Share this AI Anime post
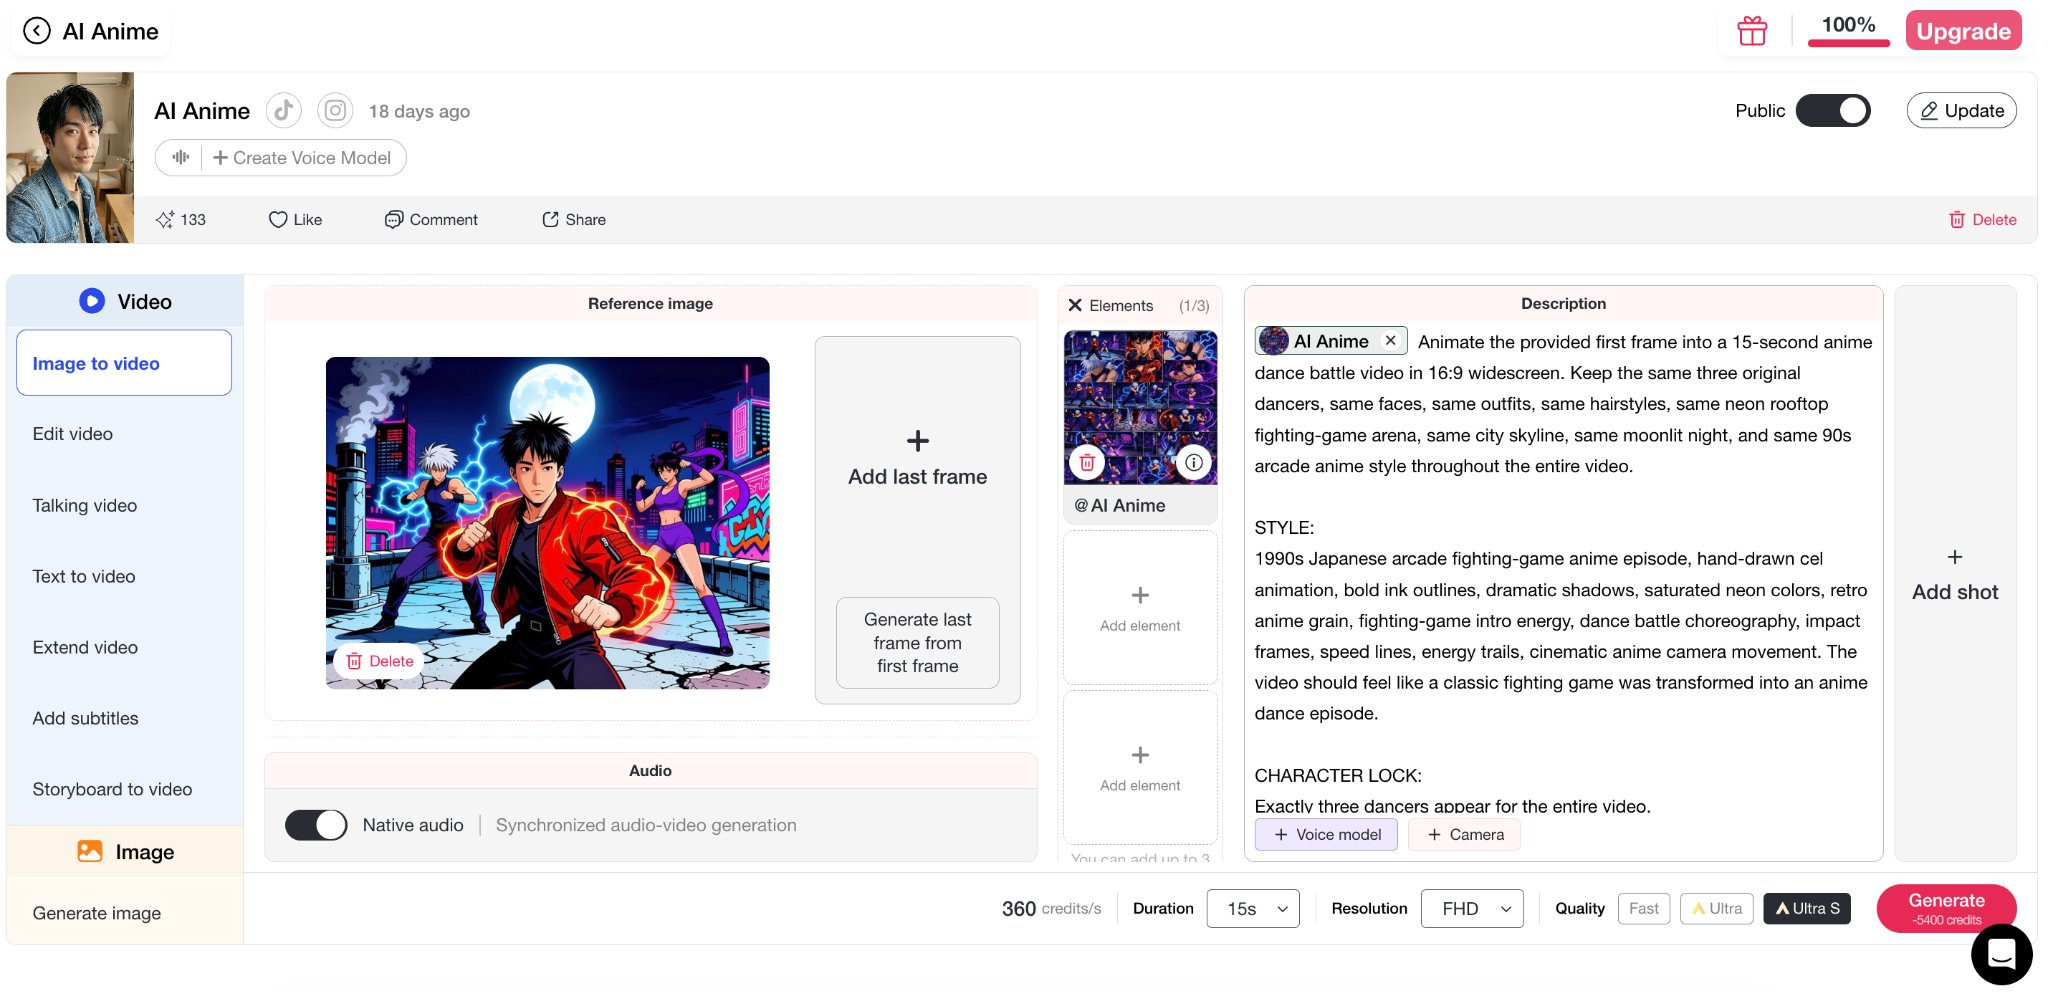 [x=574, y=219]
